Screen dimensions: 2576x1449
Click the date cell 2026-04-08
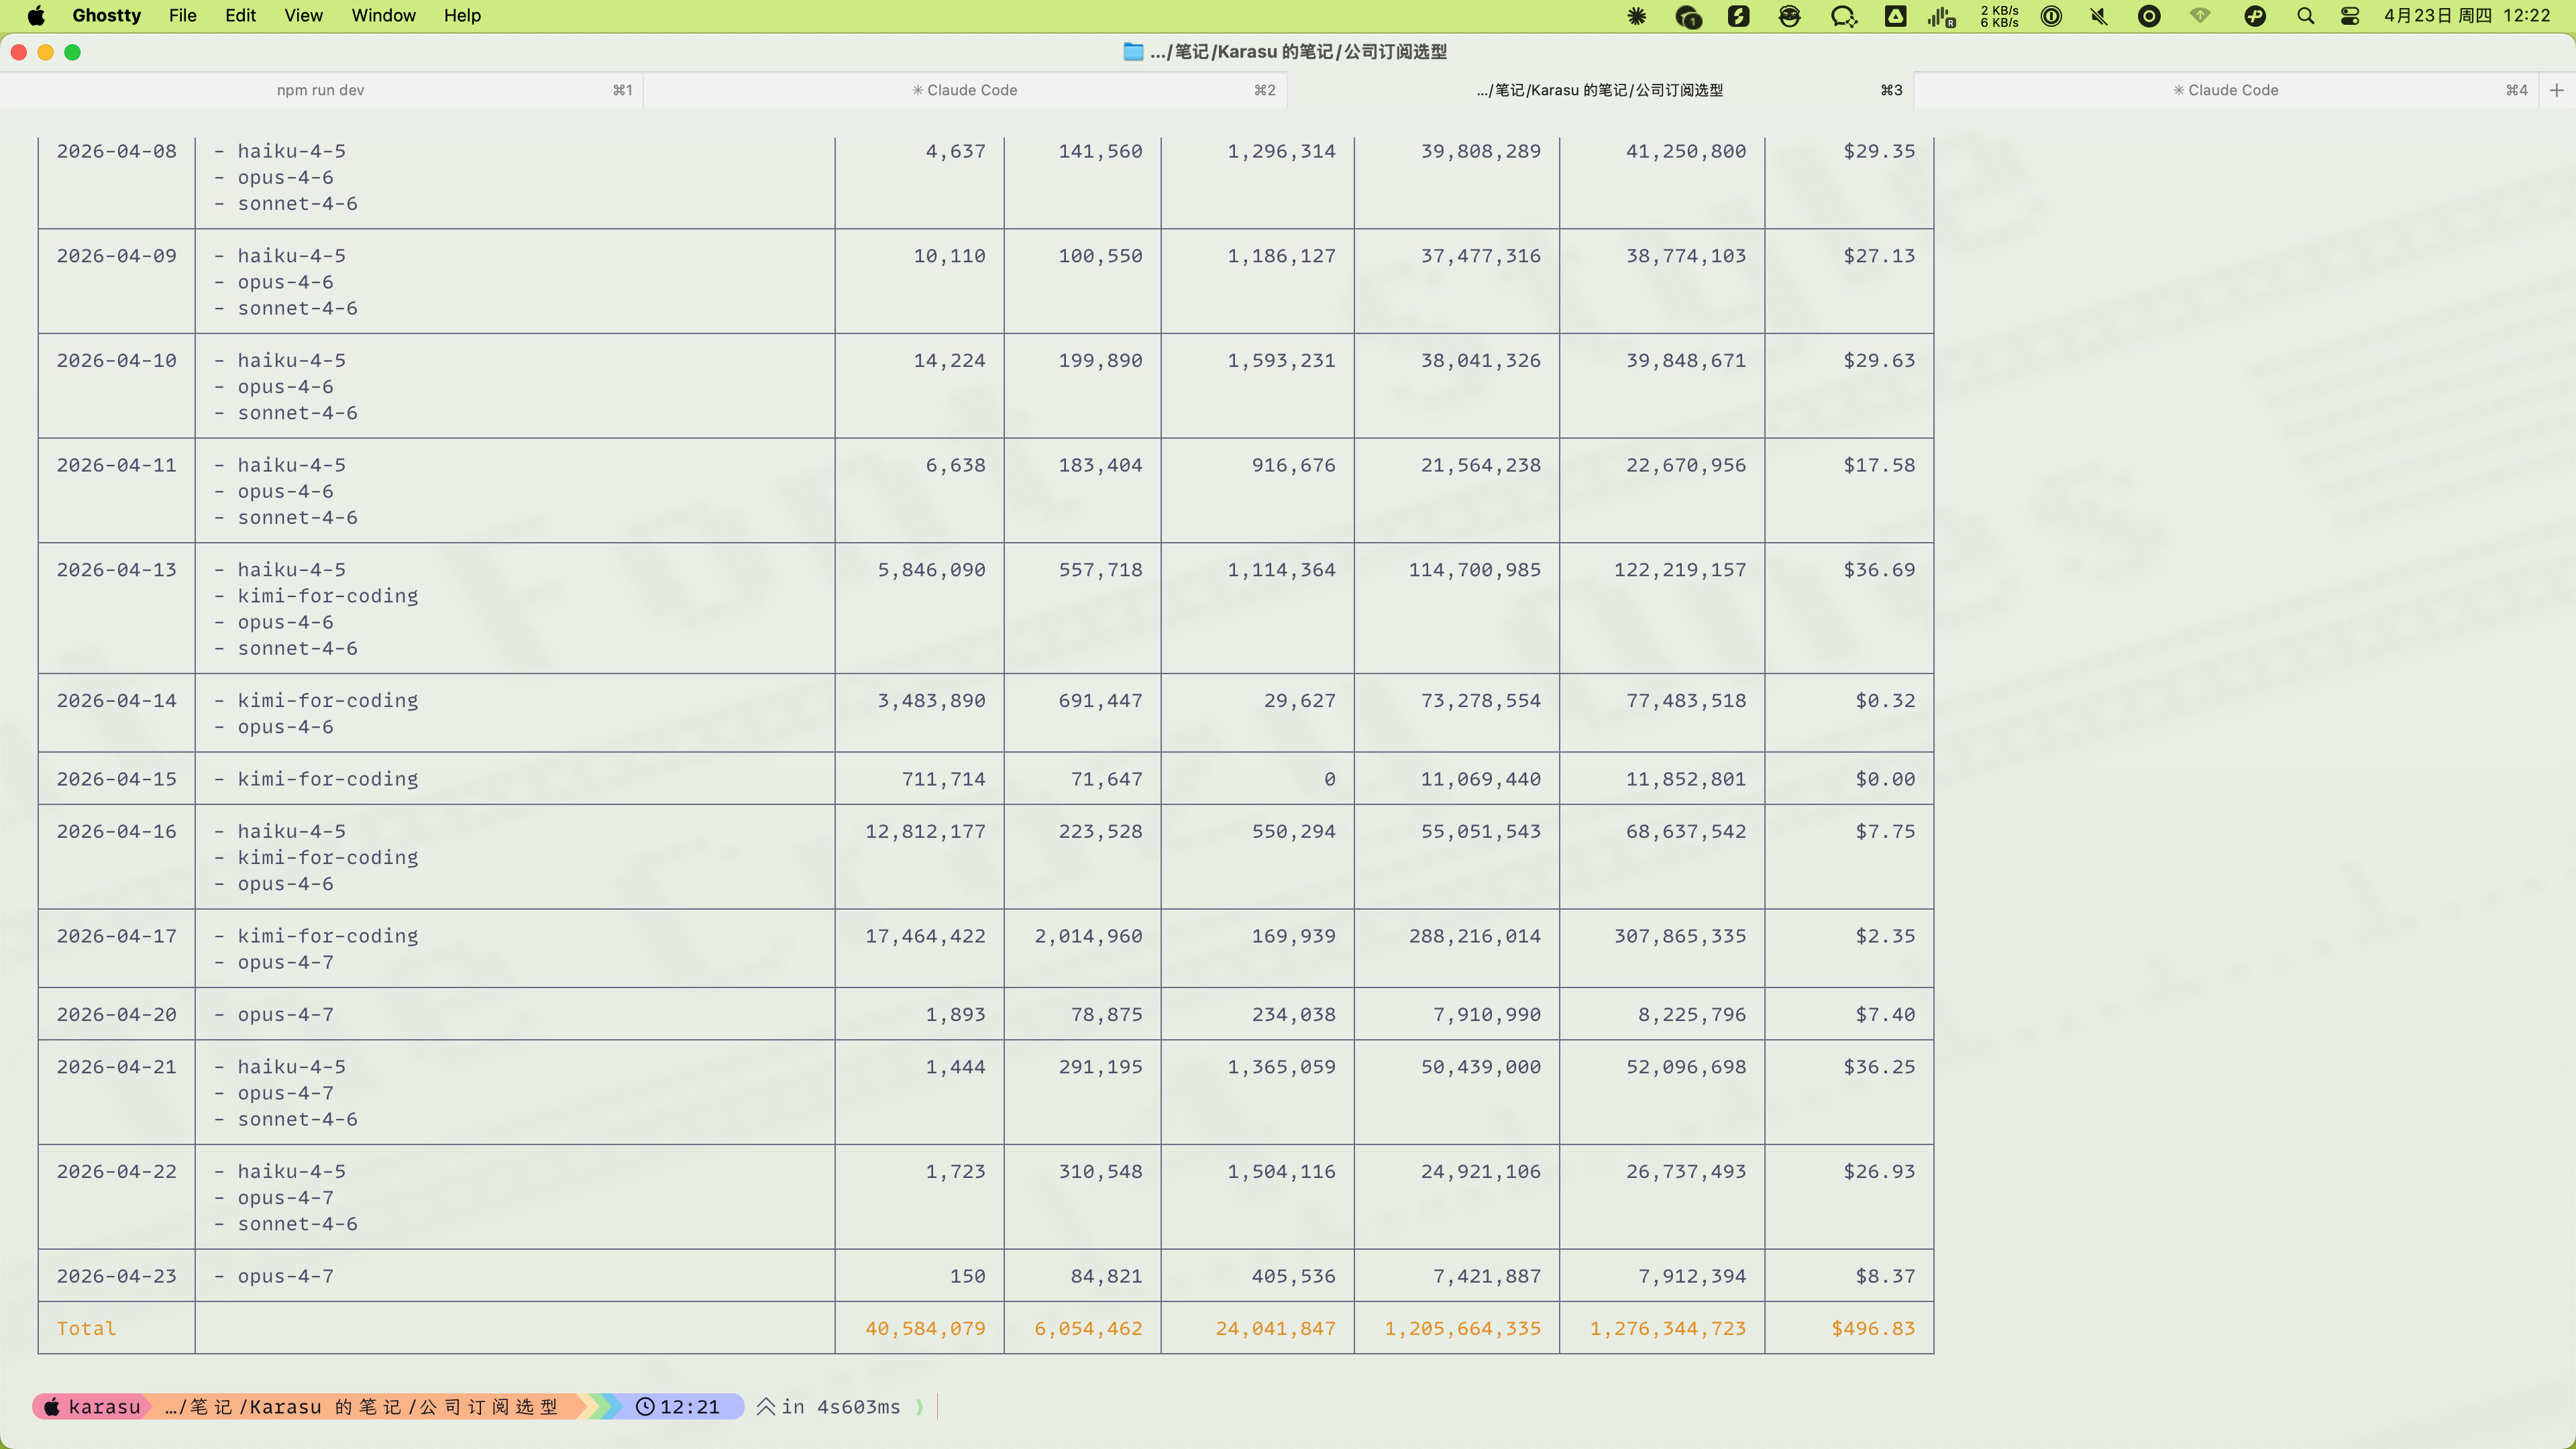[116, 151]
